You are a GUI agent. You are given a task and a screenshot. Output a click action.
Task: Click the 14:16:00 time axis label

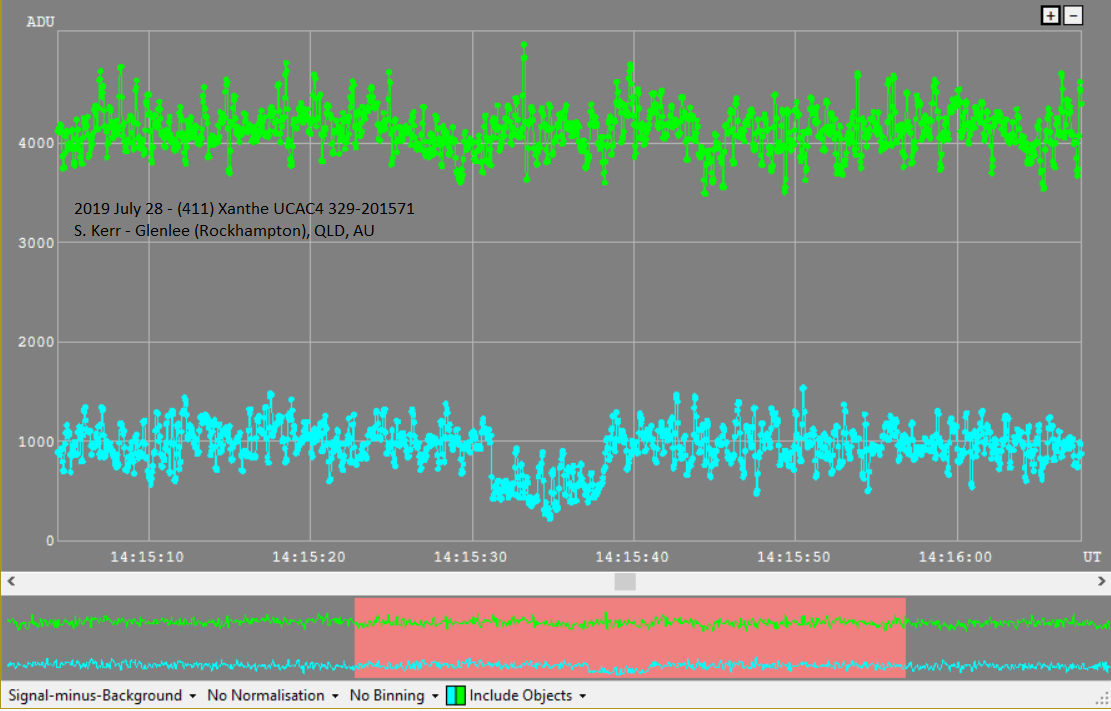pos(955,557)
